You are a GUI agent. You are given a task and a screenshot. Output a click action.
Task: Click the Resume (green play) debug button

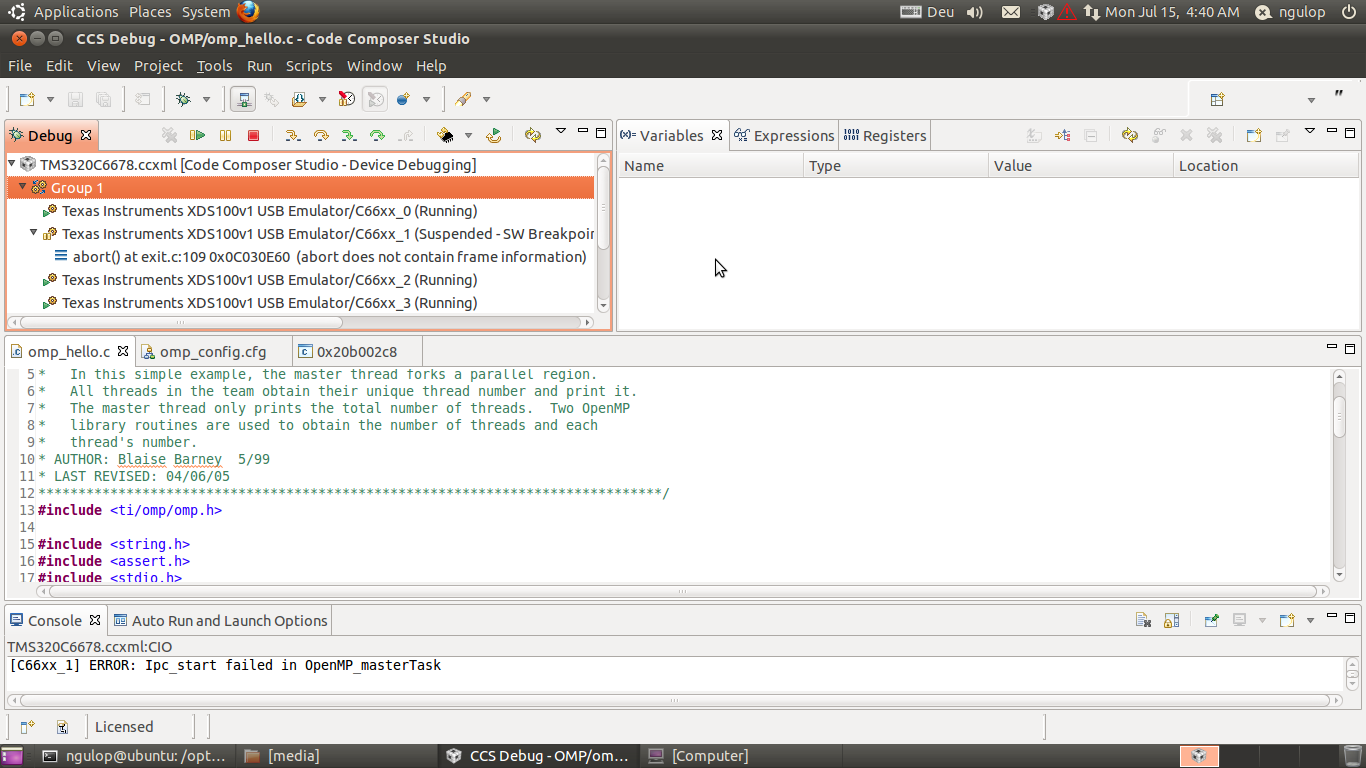tap(198, 135)
